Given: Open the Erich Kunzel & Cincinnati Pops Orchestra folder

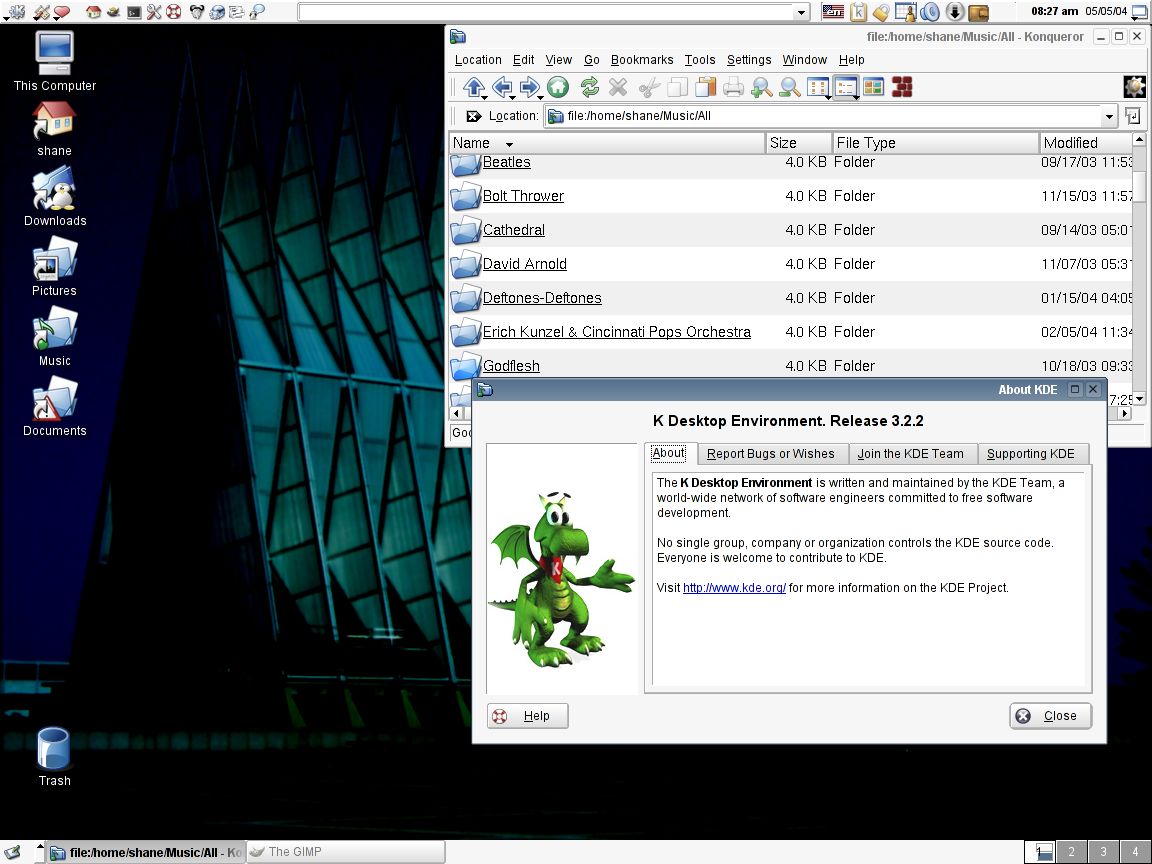Looking at the screenshot, I should pyautogui.click(x=616, y=331).
